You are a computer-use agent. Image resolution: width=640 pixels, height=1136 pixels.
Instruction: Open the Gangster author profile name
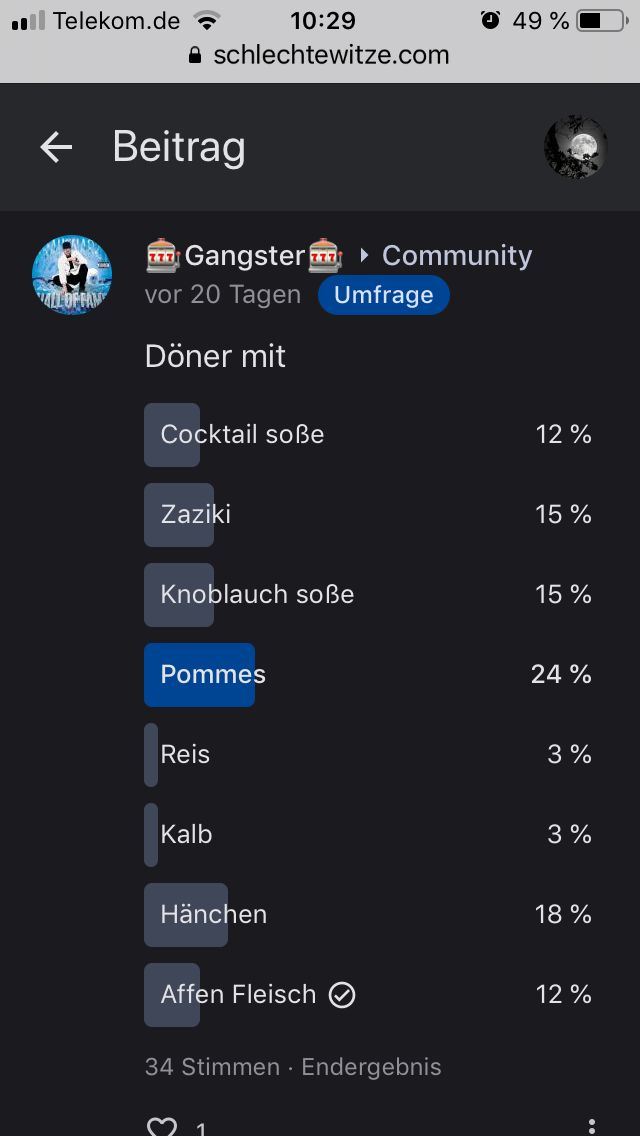244,256
